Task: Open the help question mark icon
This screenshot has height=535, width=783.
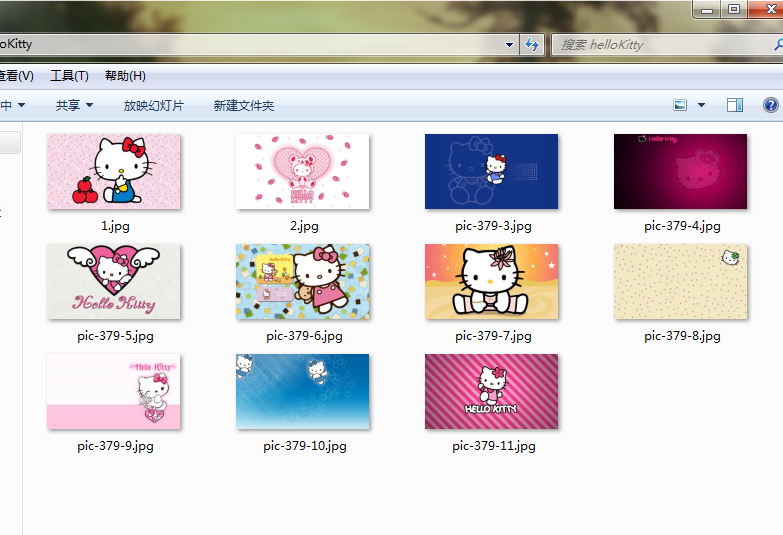Action: pyautogui.click(x=771, y=105)
